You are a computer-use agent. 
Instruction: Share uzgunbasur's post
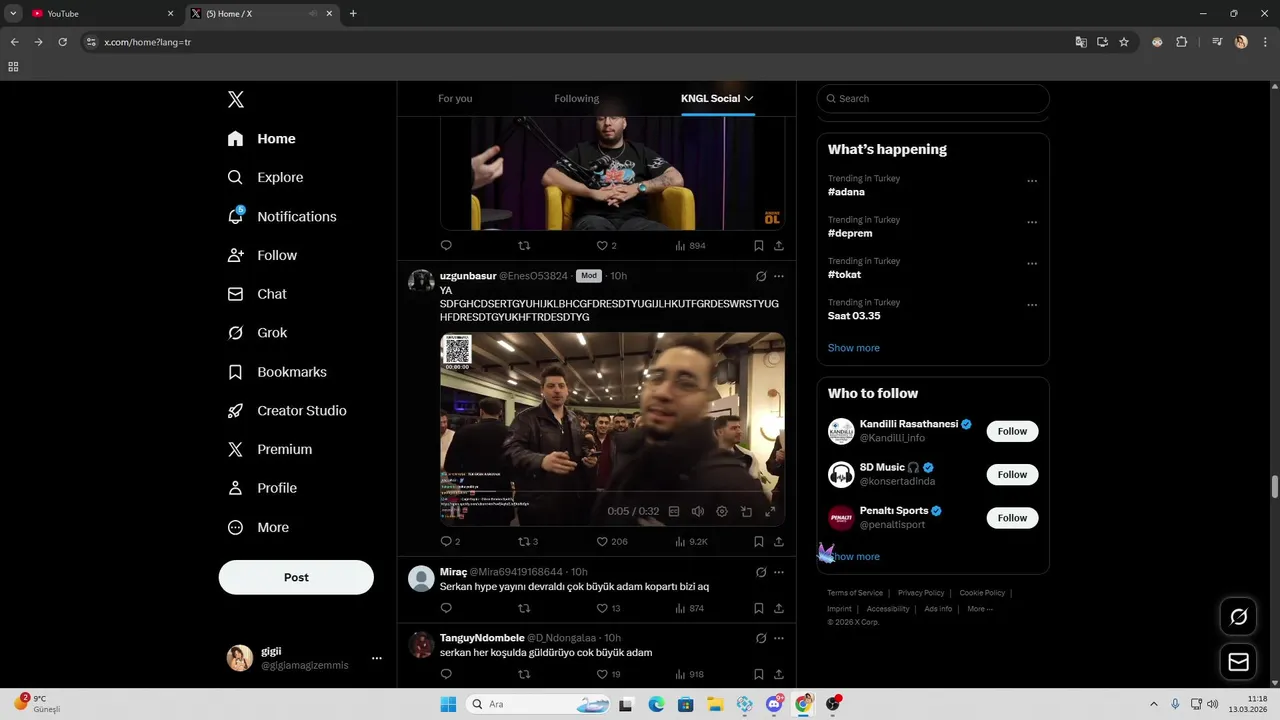tap(779, 541)
